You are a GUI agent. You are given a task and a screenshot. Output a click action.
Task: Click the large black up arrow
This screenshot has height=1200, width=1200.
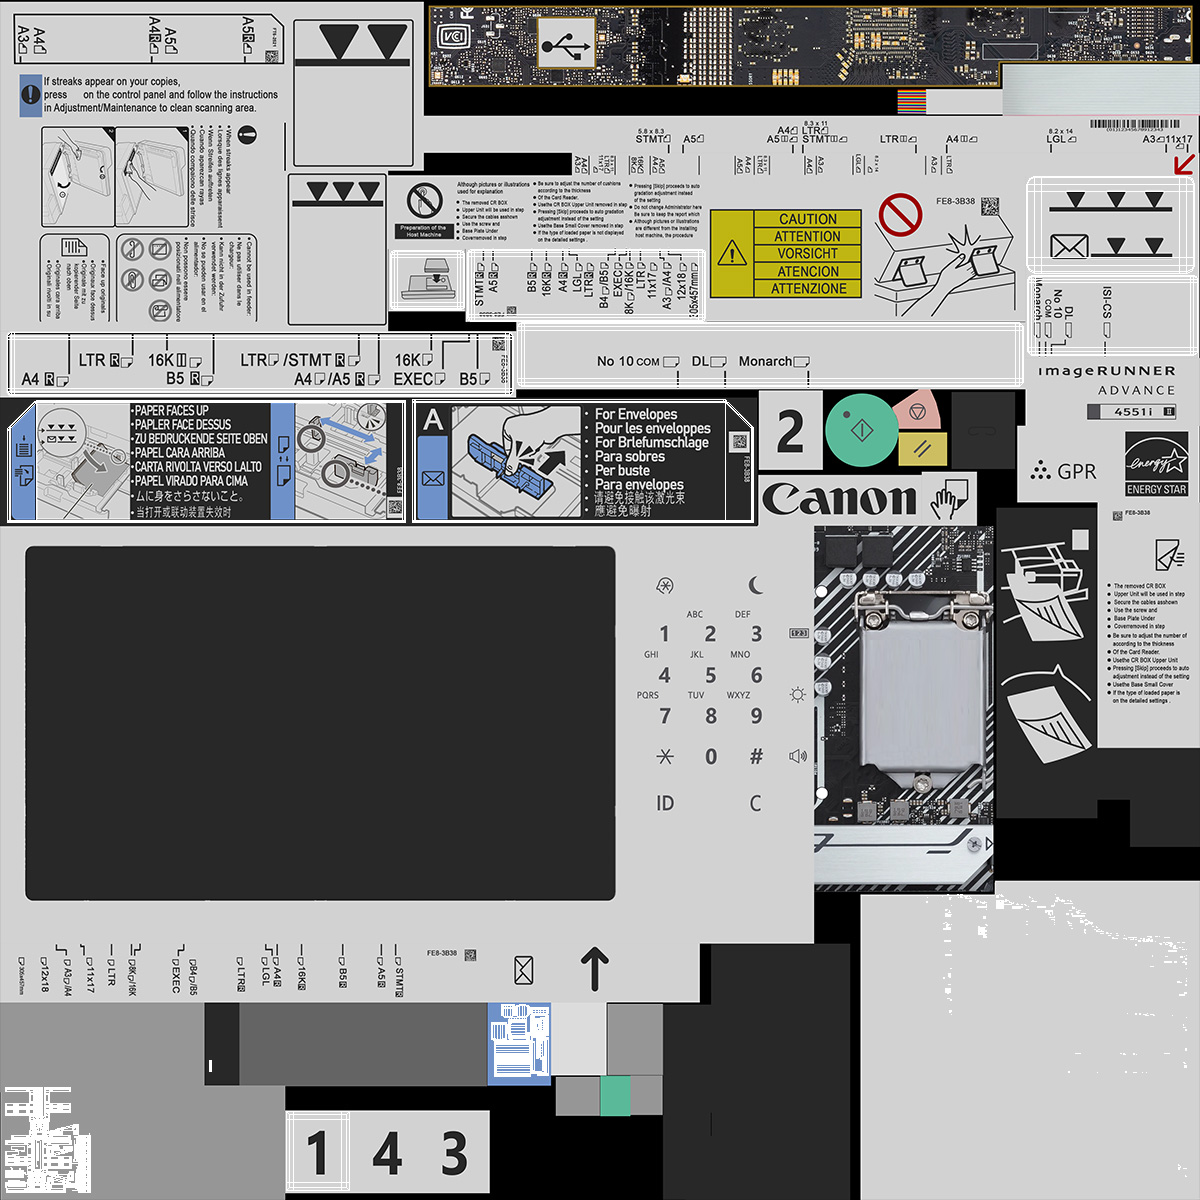(x=594, y=969)
